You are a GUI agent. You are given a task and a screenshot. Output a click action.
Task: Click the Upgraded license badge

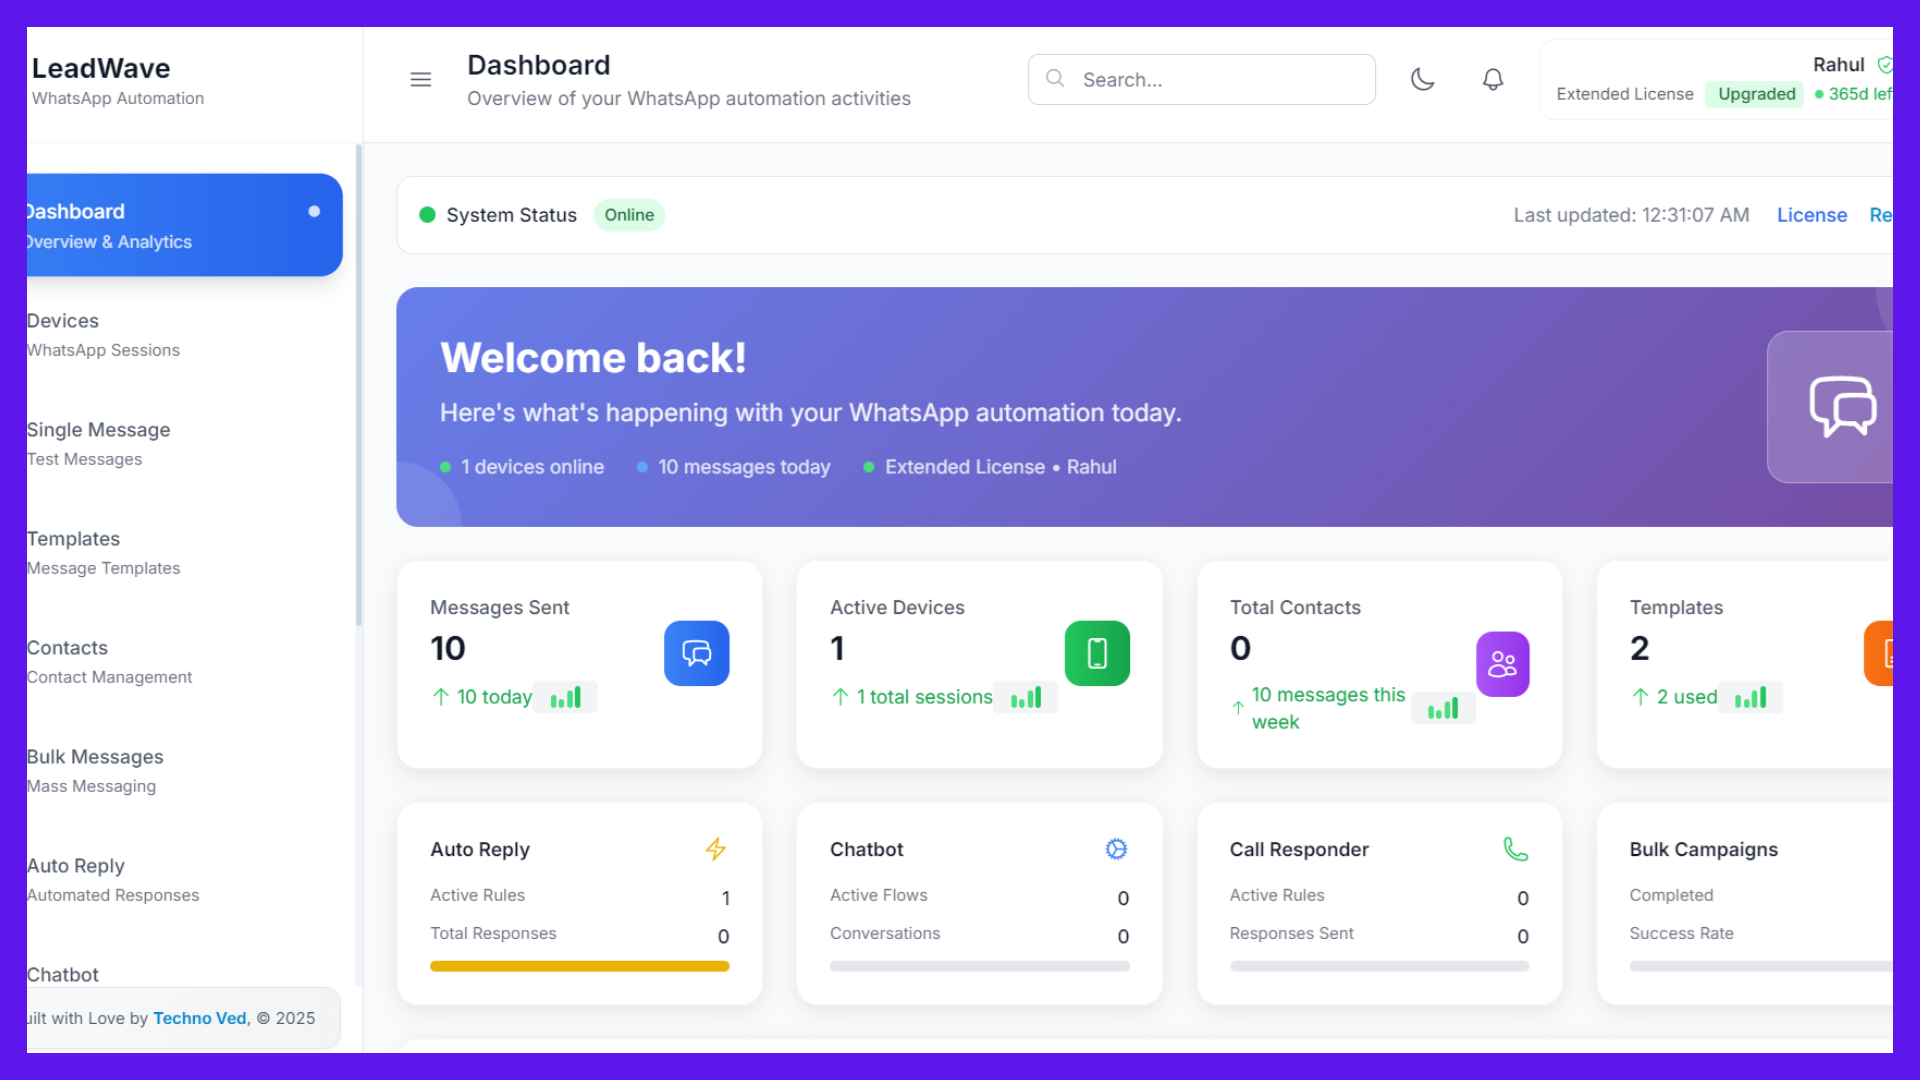[1756, 94]
